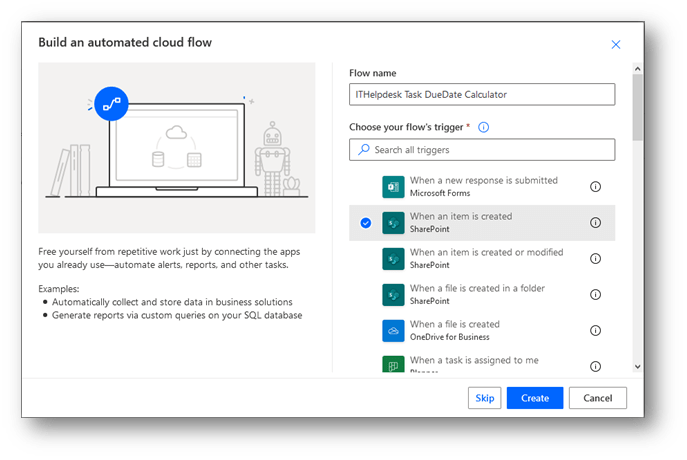Image resolution: width=687 pixels, height=460 pixels.
Task: Open info for item created or modified
Action: 595,259
